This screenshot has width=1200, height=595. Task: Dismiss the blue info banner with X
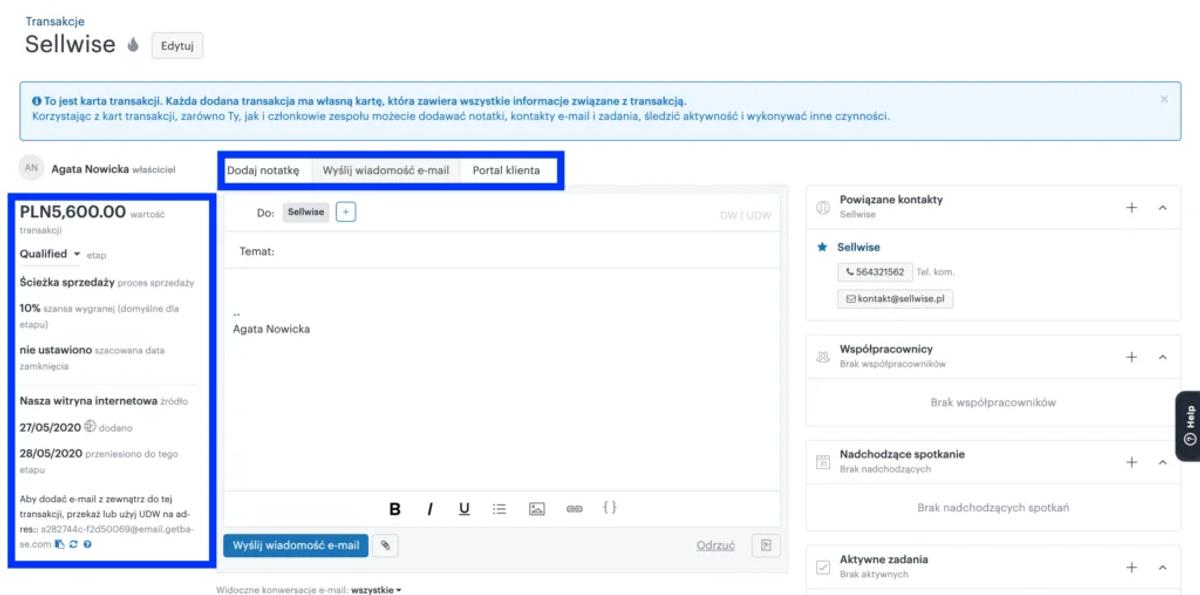click(1164, 100)
